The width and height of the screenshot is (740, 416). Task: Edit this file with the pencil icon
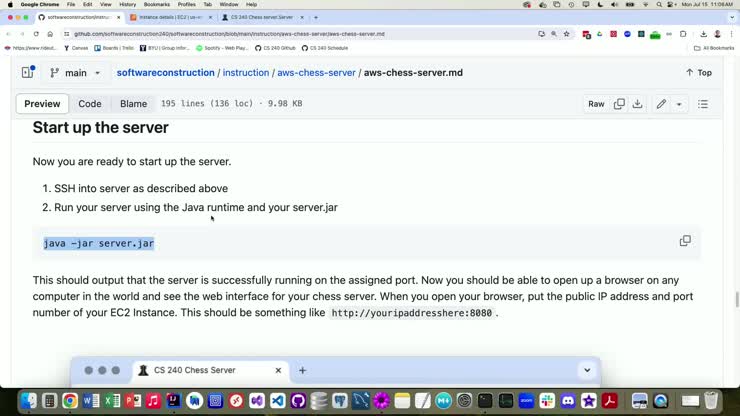[x=661, y=104]
